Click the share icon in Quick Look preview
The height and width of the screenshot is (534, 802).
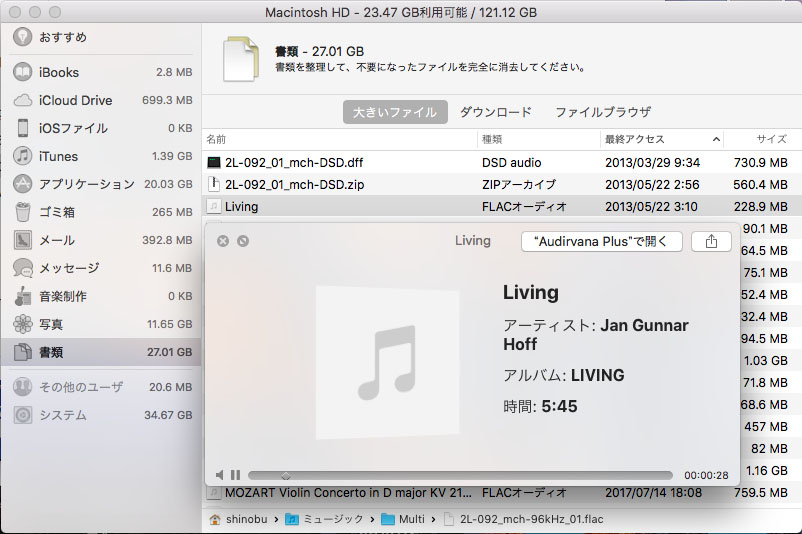(711, 241)
